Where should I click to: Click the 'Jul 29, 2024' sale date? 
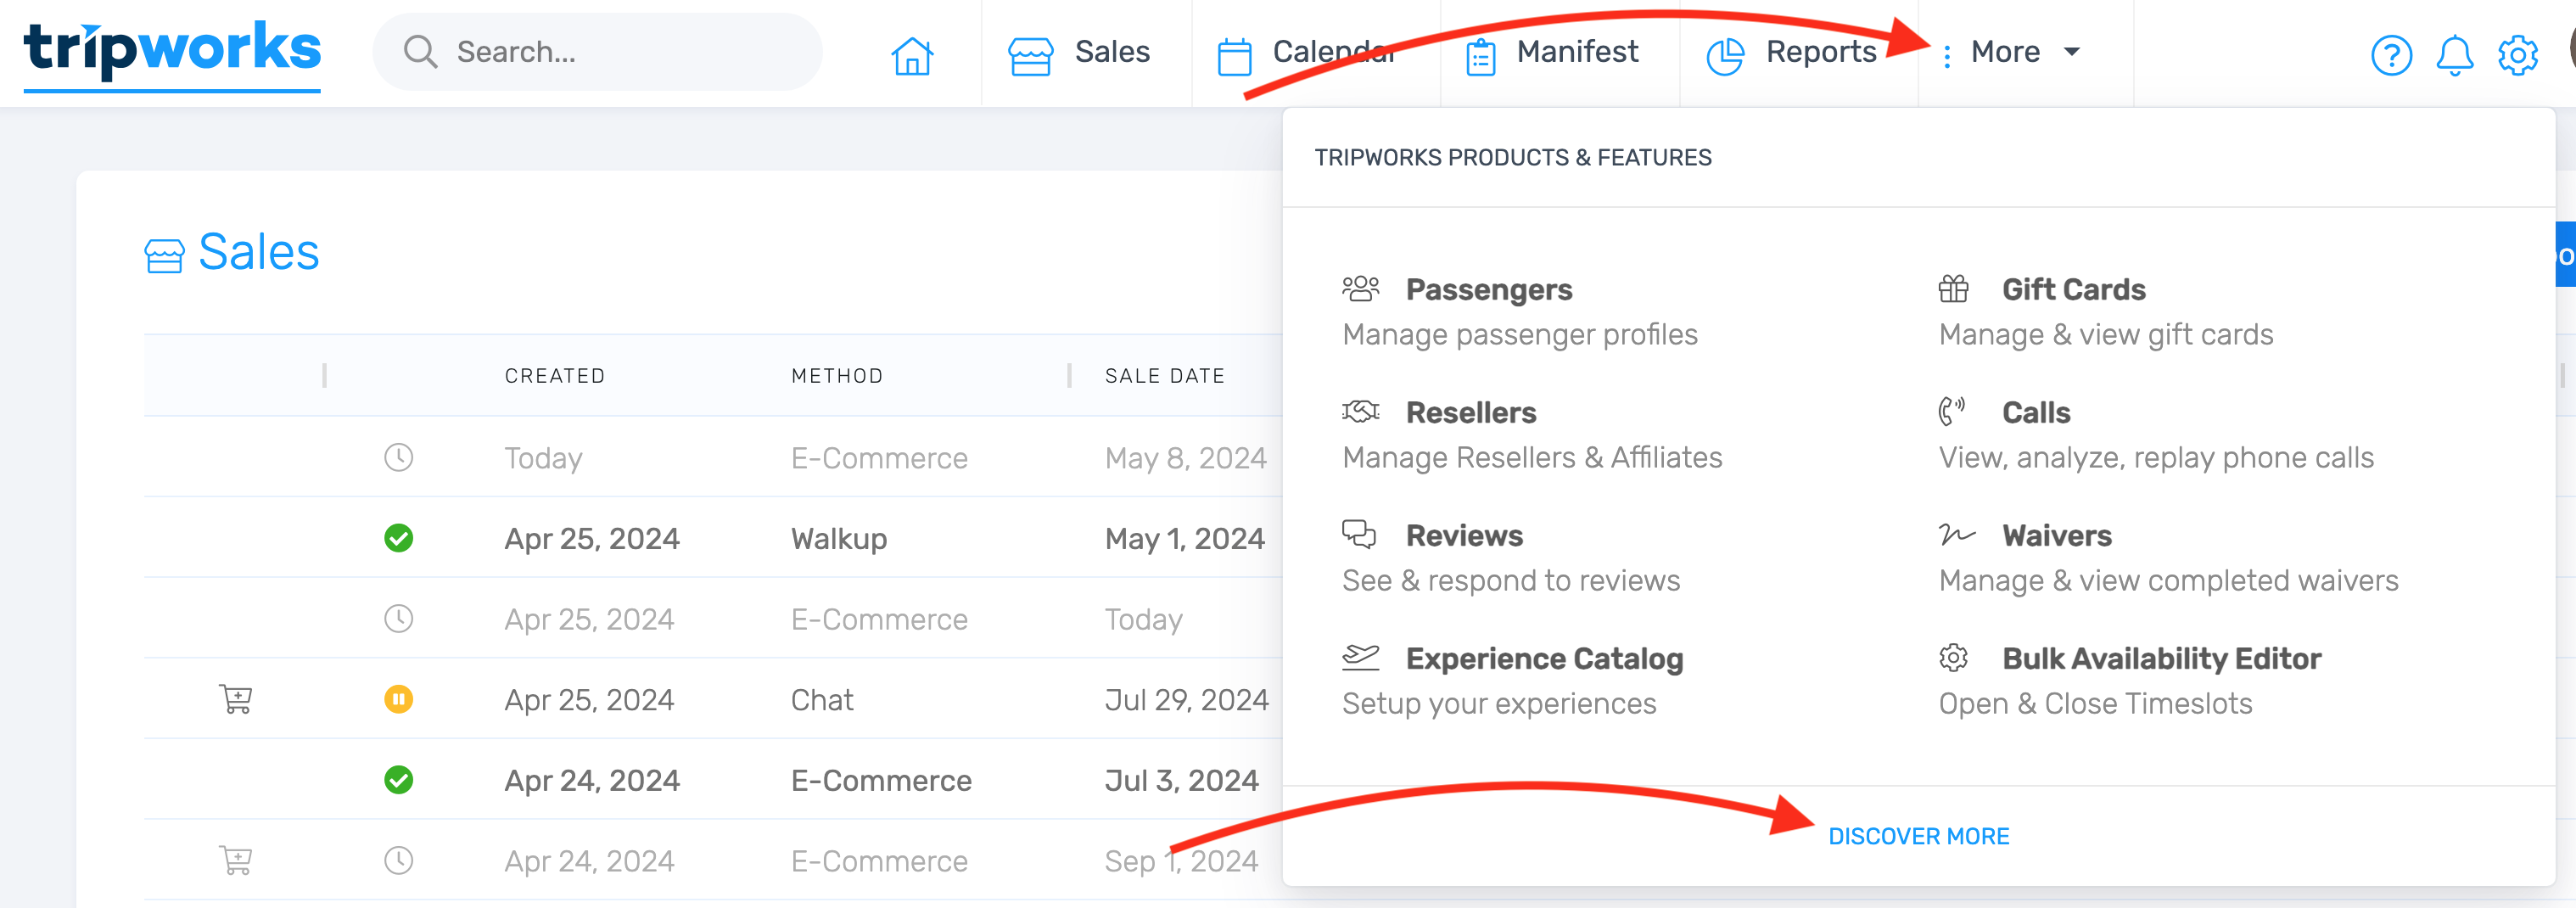[1186, 700]
